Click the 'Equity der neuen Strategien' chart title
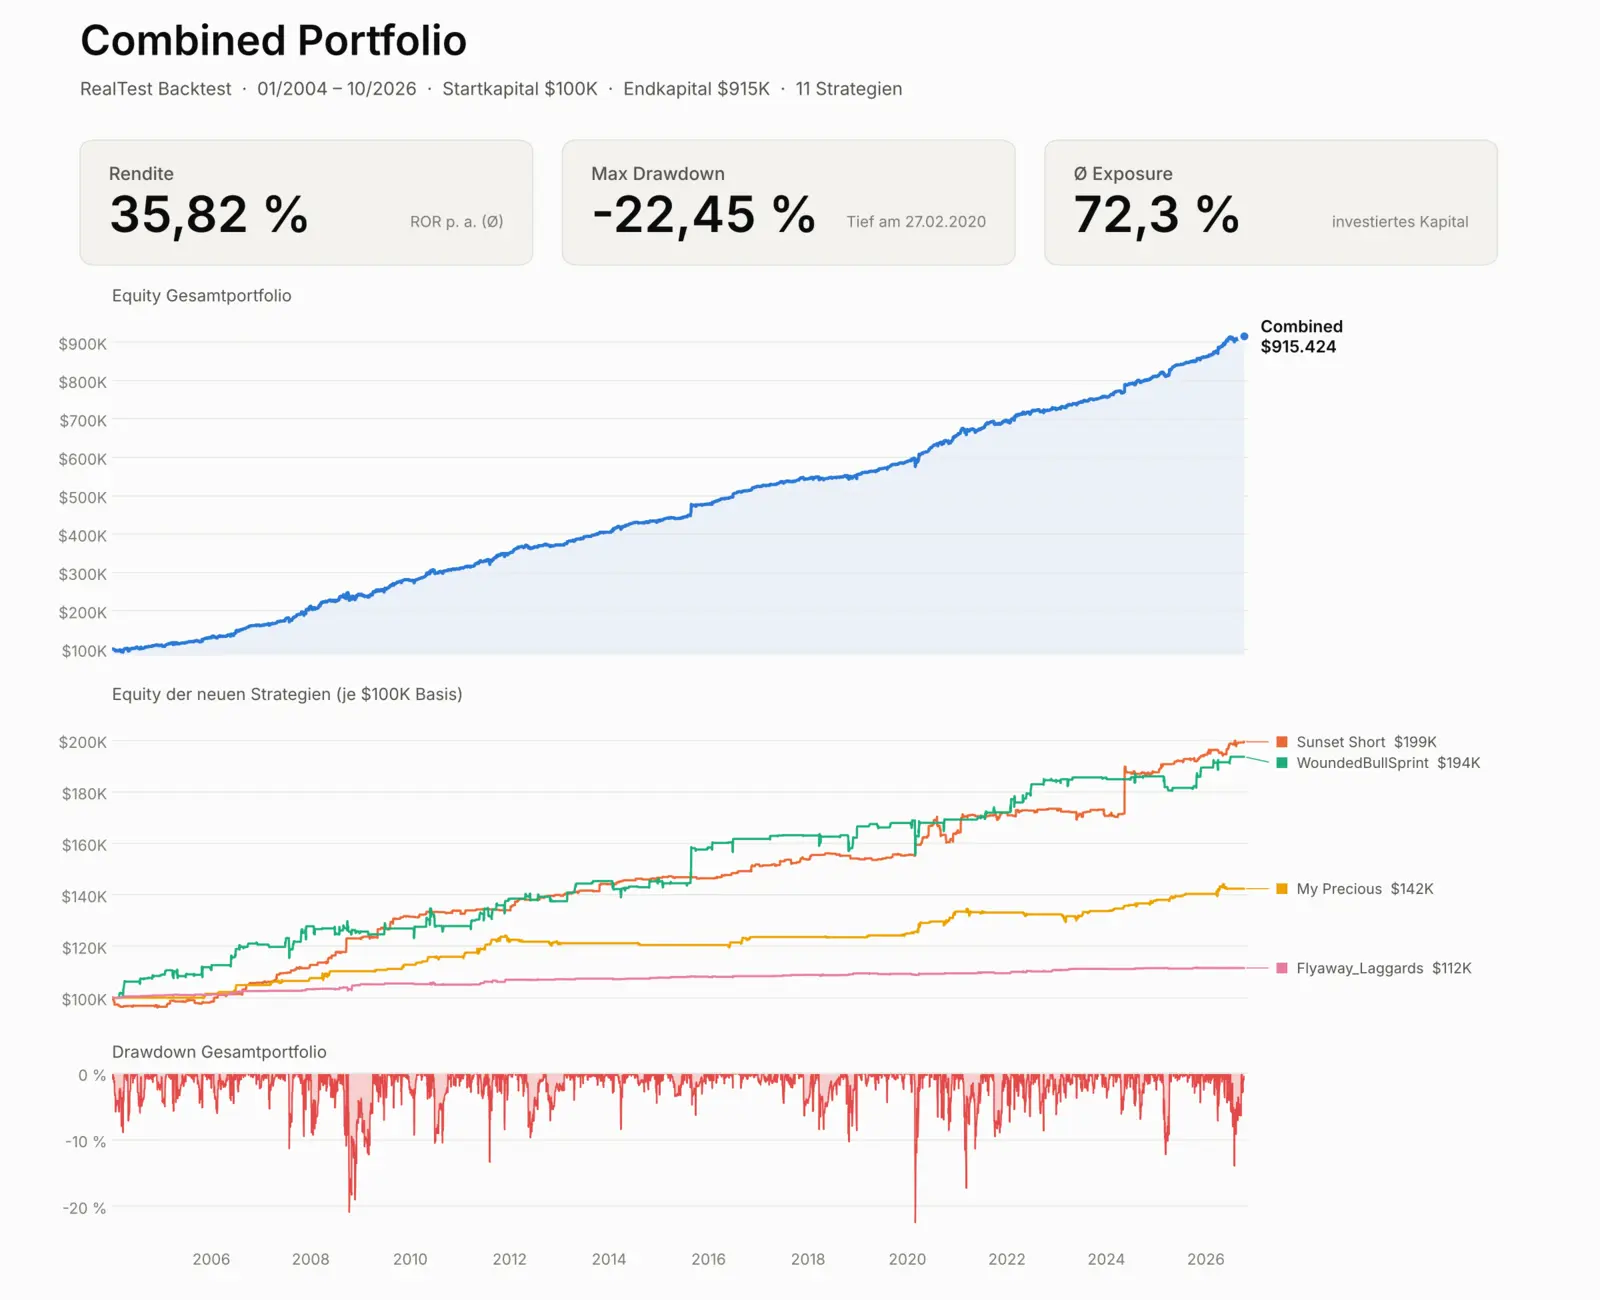1600x1300 pixels. tap(287, 694)
